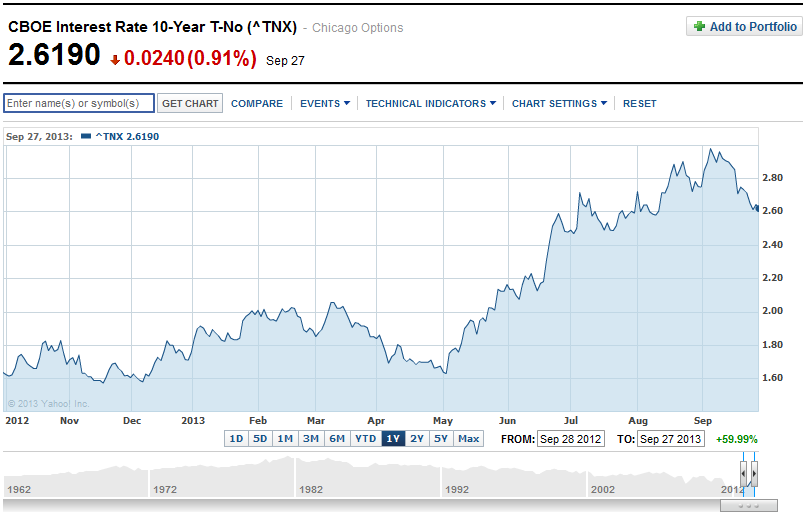Click the 1992 label in overview timeline
This screenshot has height=512, width=806.
pyautogui.click(x=457, y=489)
